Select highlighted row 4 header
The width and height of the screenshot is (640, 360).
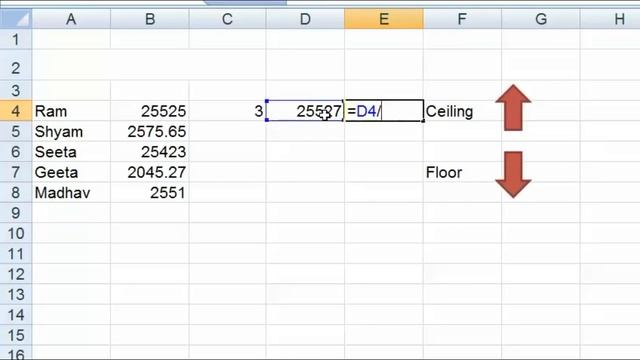coord(16,111)
